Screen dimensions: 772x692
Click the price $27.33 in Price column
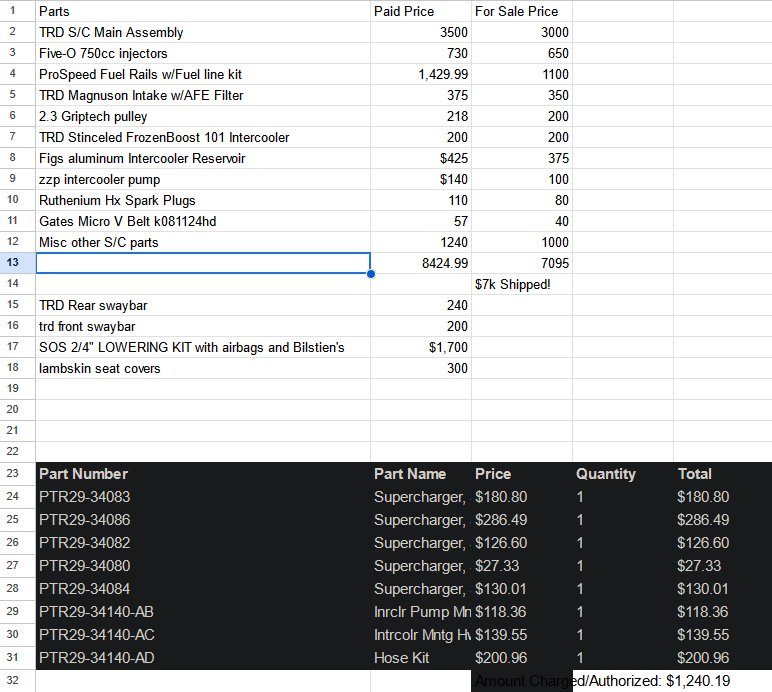pos(521,566)
